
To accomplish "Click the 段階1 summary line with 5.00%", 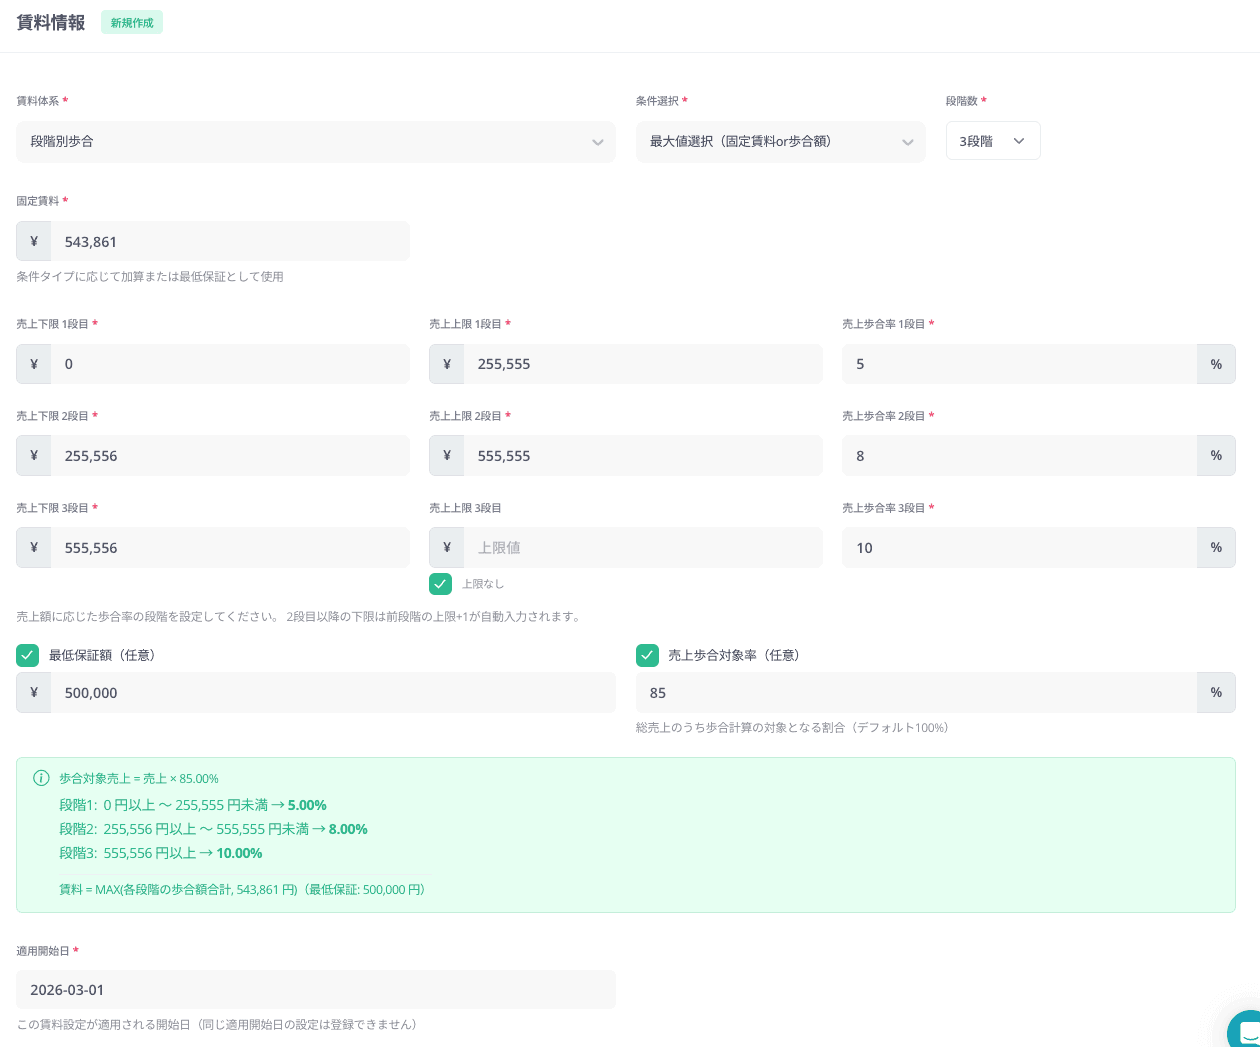I will click(193, 805).
